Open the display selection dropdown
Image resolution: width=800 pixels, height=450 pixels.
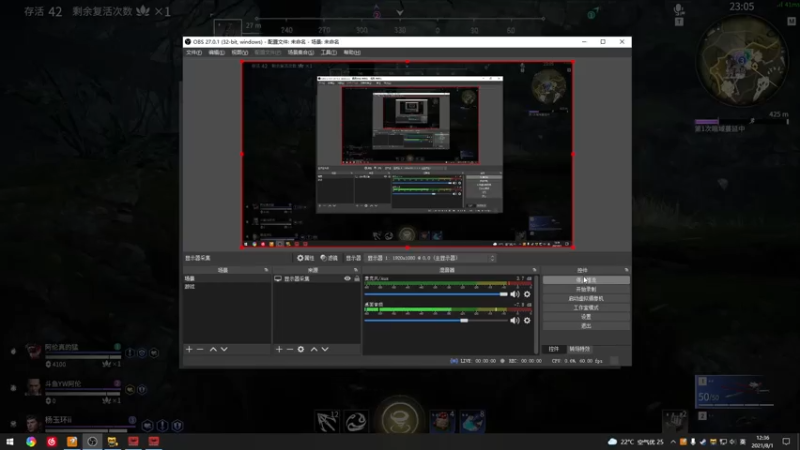[431, 258]
